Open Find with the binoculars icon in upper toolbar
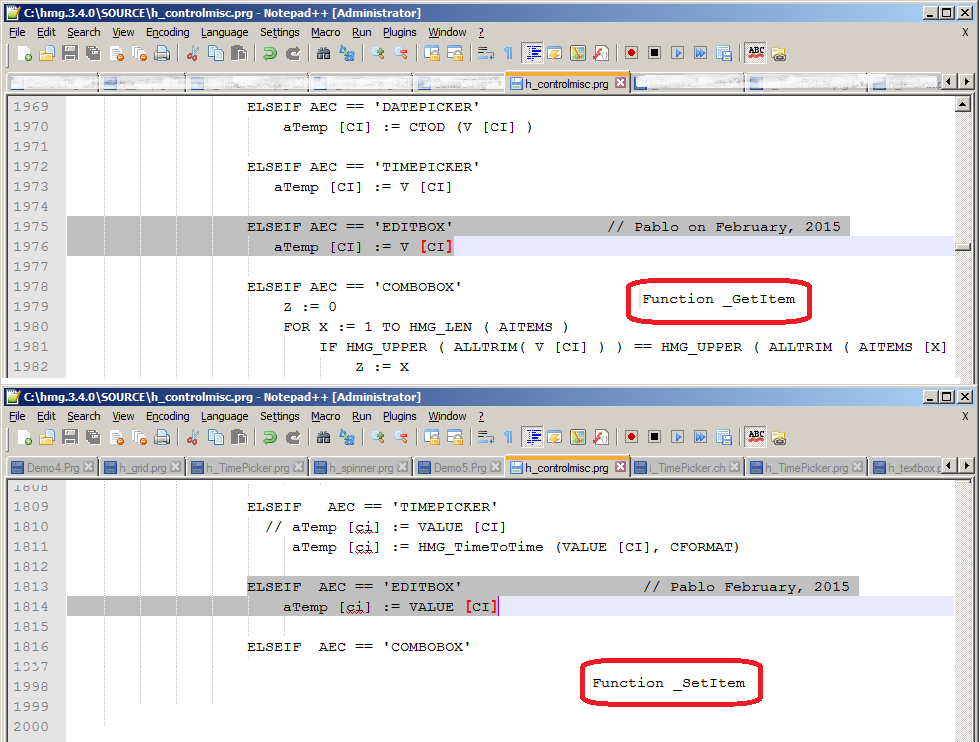 (x=323, y=53)
